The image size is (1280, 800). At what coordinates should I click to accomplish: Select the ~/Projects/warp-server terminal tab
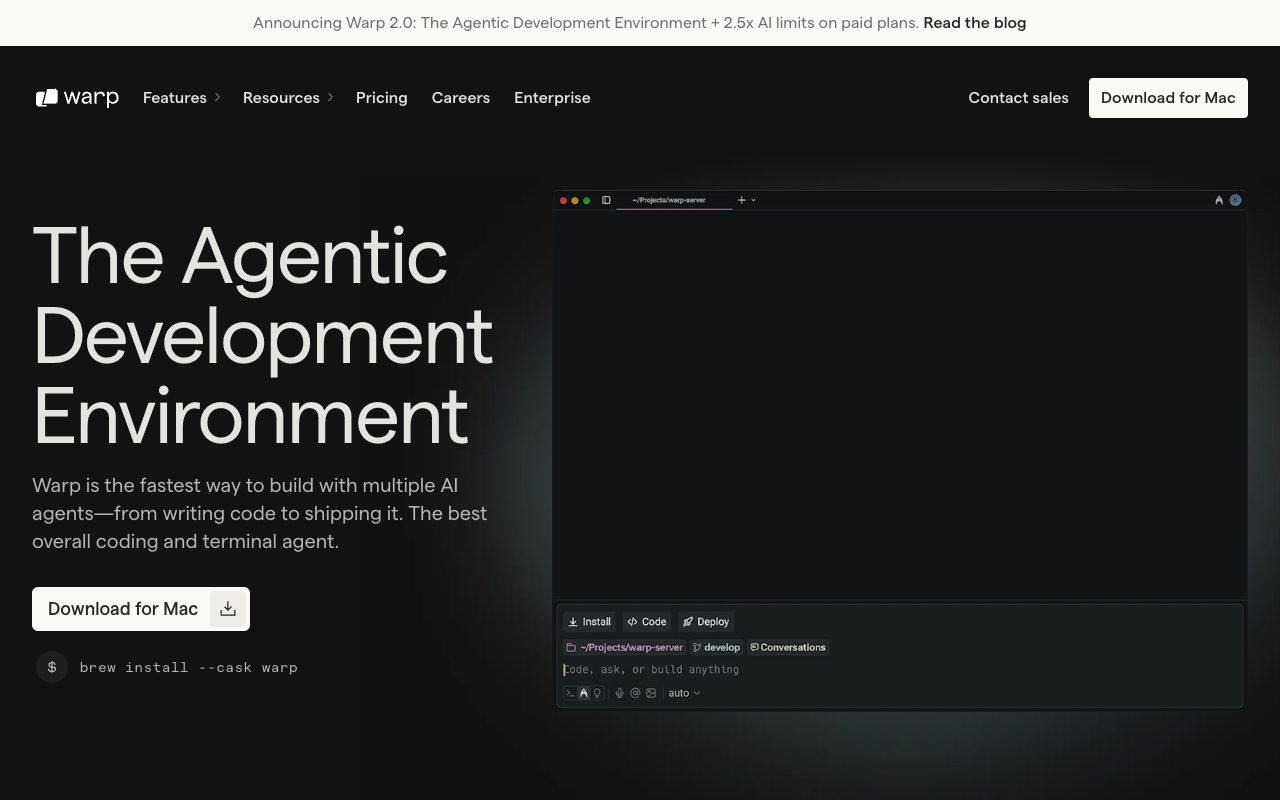[x=667, y=200]
